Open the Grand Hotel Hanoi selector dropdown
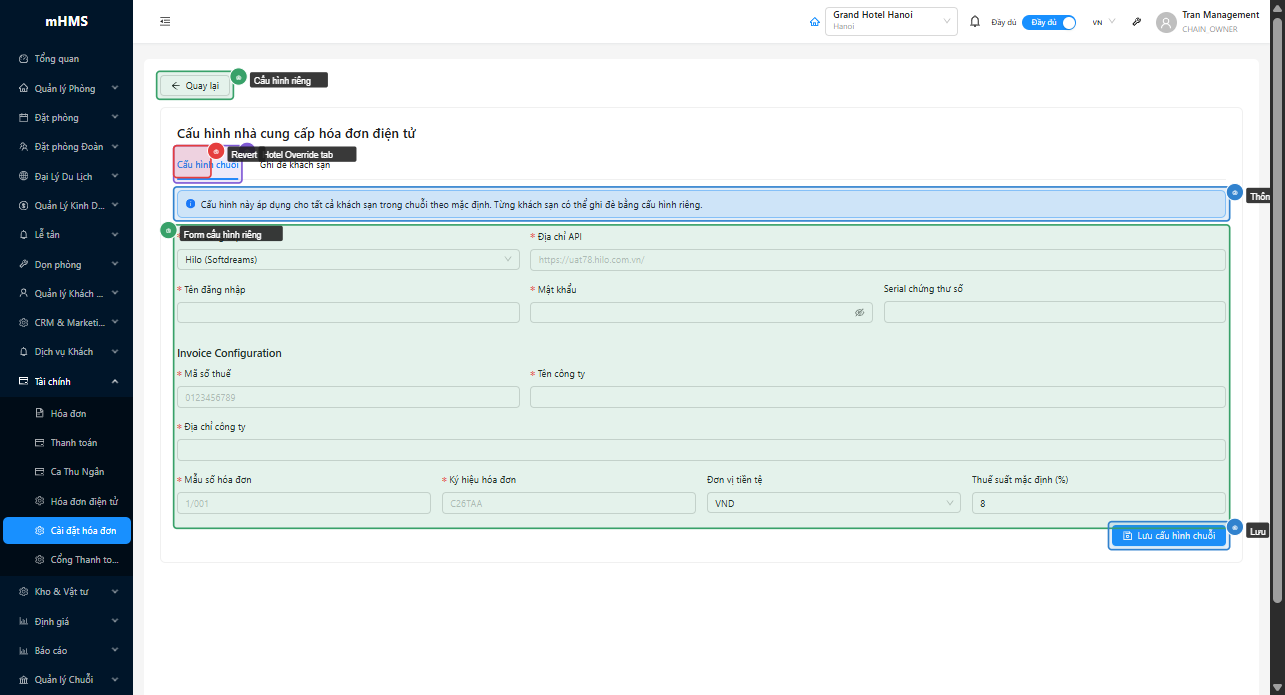 (x=891, y=21)
